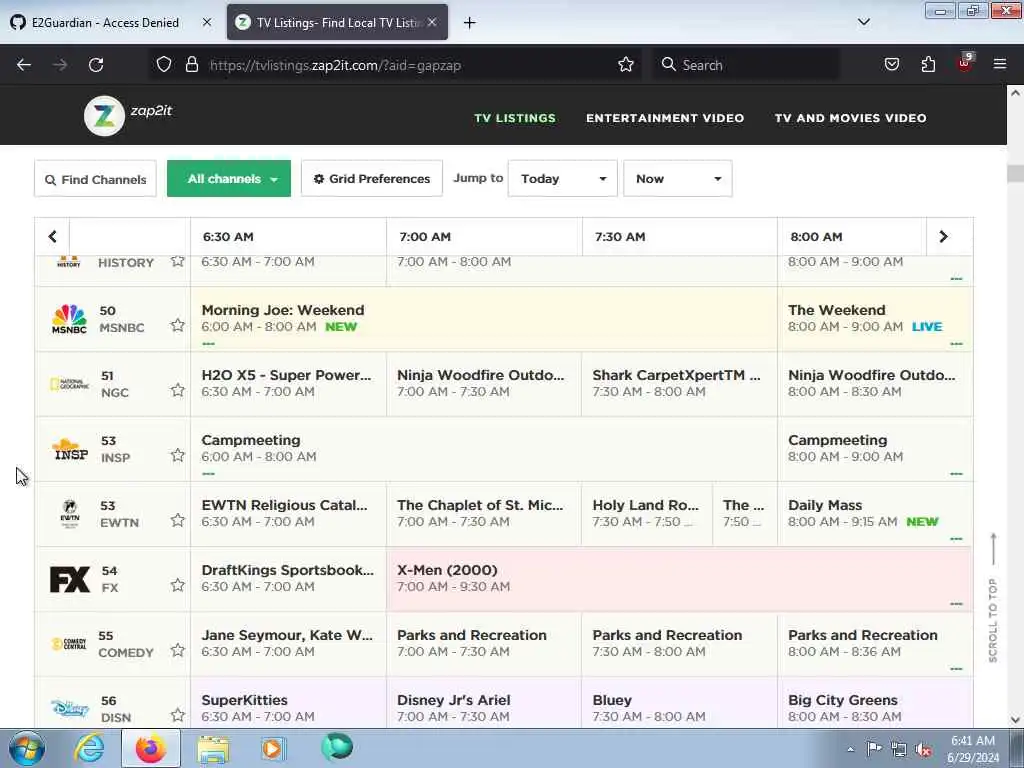
Task: Click the MSNBC channel logo
Action: 69,319
